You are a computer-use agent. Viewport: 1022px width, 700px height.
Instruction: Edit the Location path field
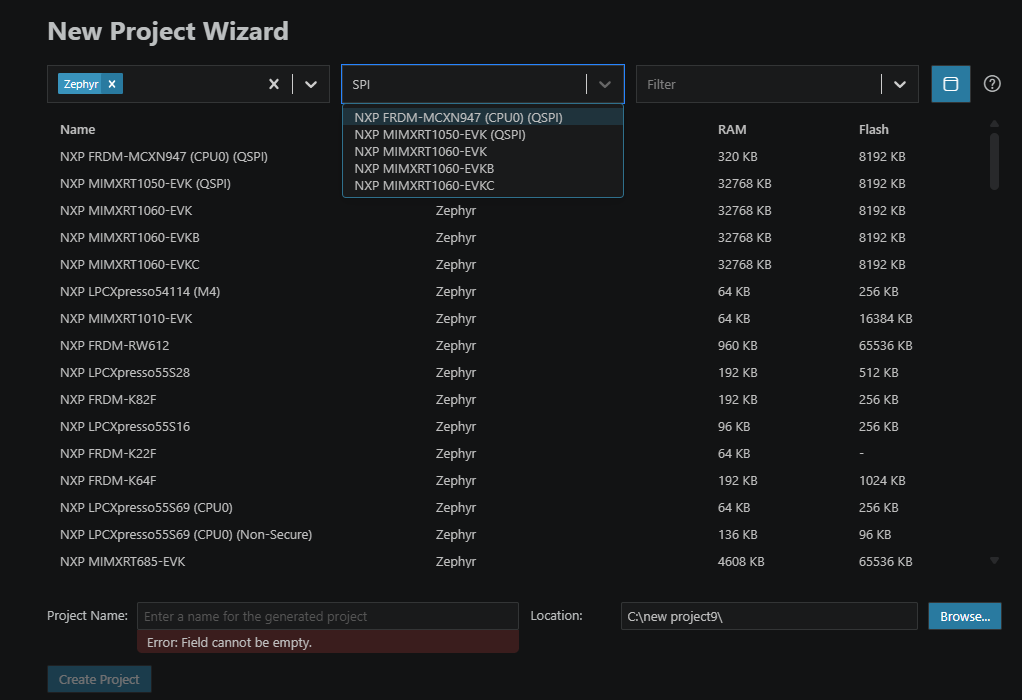[769, 616]
